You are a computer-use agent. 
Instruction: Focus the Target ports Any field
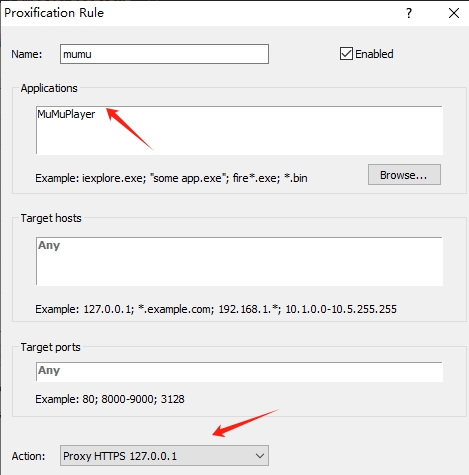tap(239, 372)
